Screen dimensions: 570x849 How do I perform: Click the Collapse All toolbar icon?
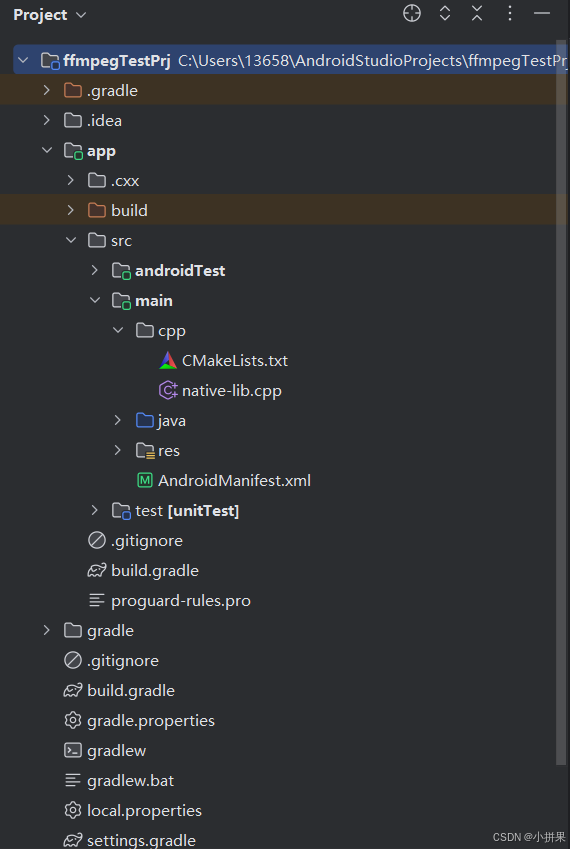pyautogui.click(x=477, y=14)
